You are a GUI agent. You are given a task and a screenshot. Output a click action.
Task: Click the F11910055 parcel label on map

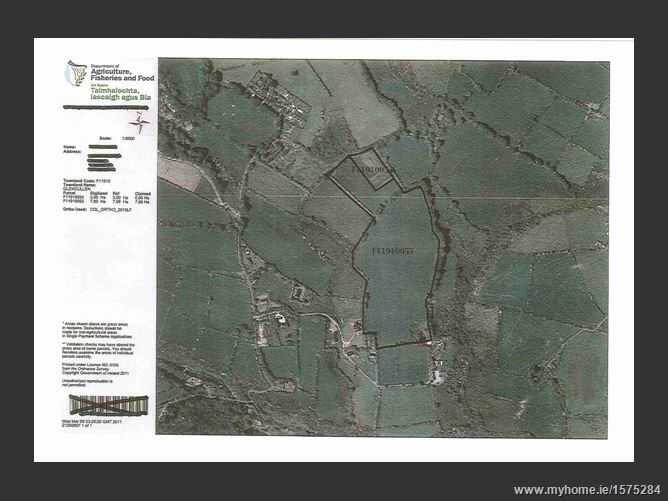tap(392, 246)
